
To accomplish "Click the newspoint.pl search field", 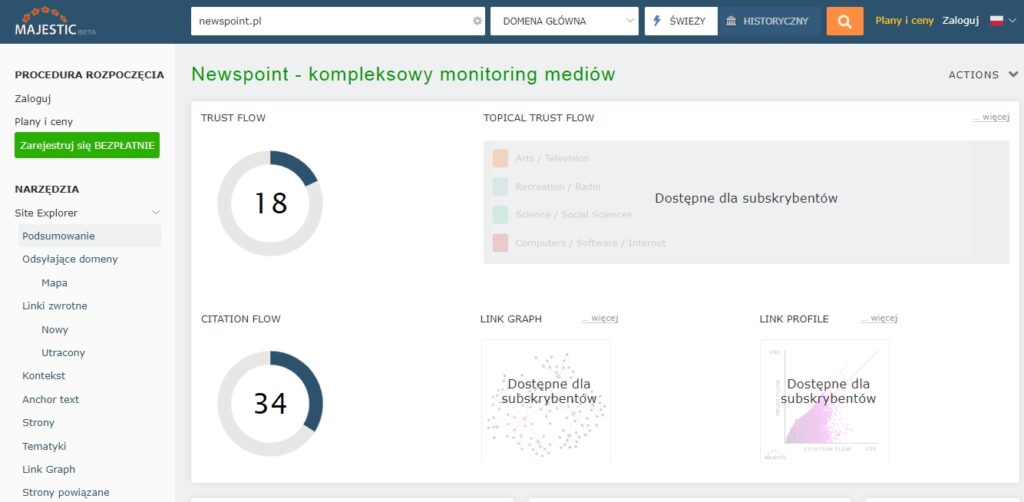I will tap(338, 21).
